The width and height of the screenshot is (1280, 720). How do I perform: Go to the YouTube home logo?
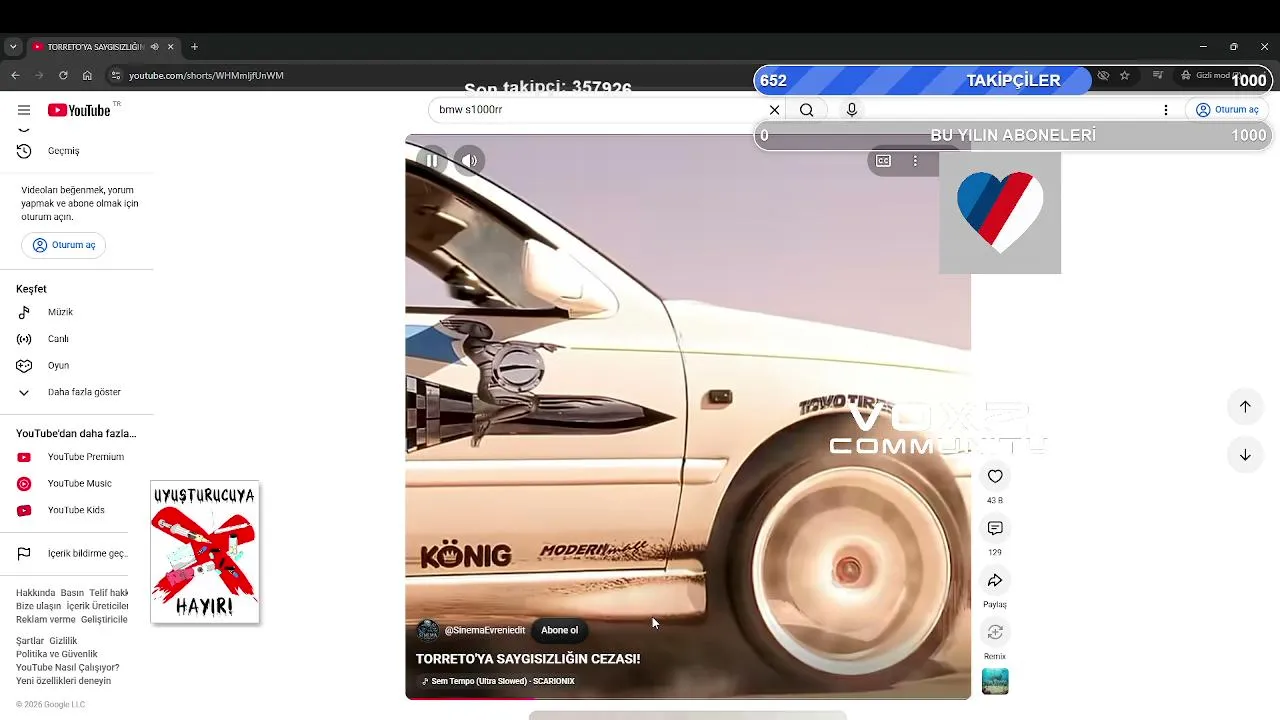(x=79, y=110)
